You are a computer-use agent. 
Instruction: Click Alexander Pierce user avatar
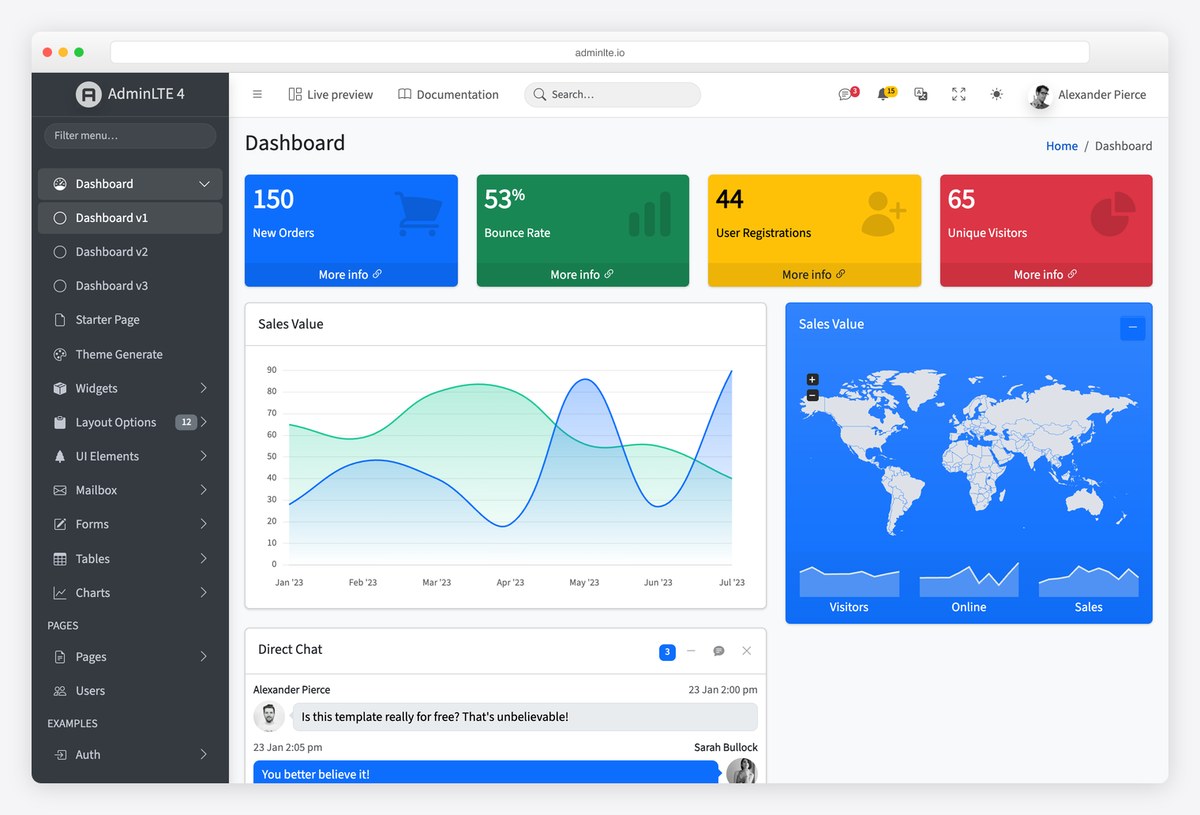point(1041,95)
